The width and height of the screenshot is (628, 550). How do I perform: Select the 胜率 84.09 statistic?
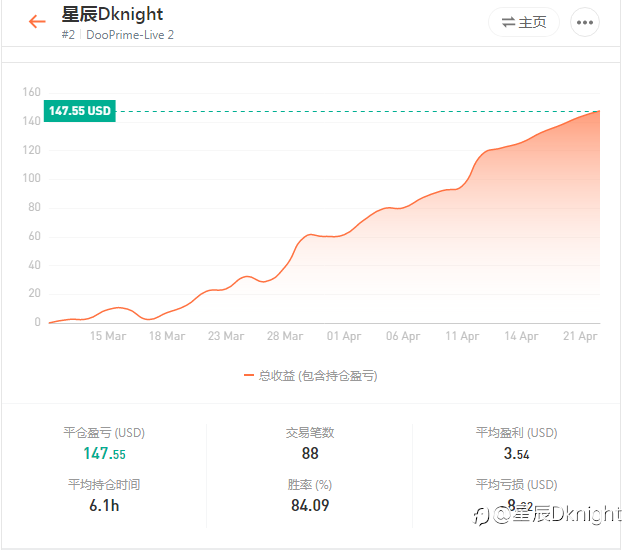[x=310, y=496]
